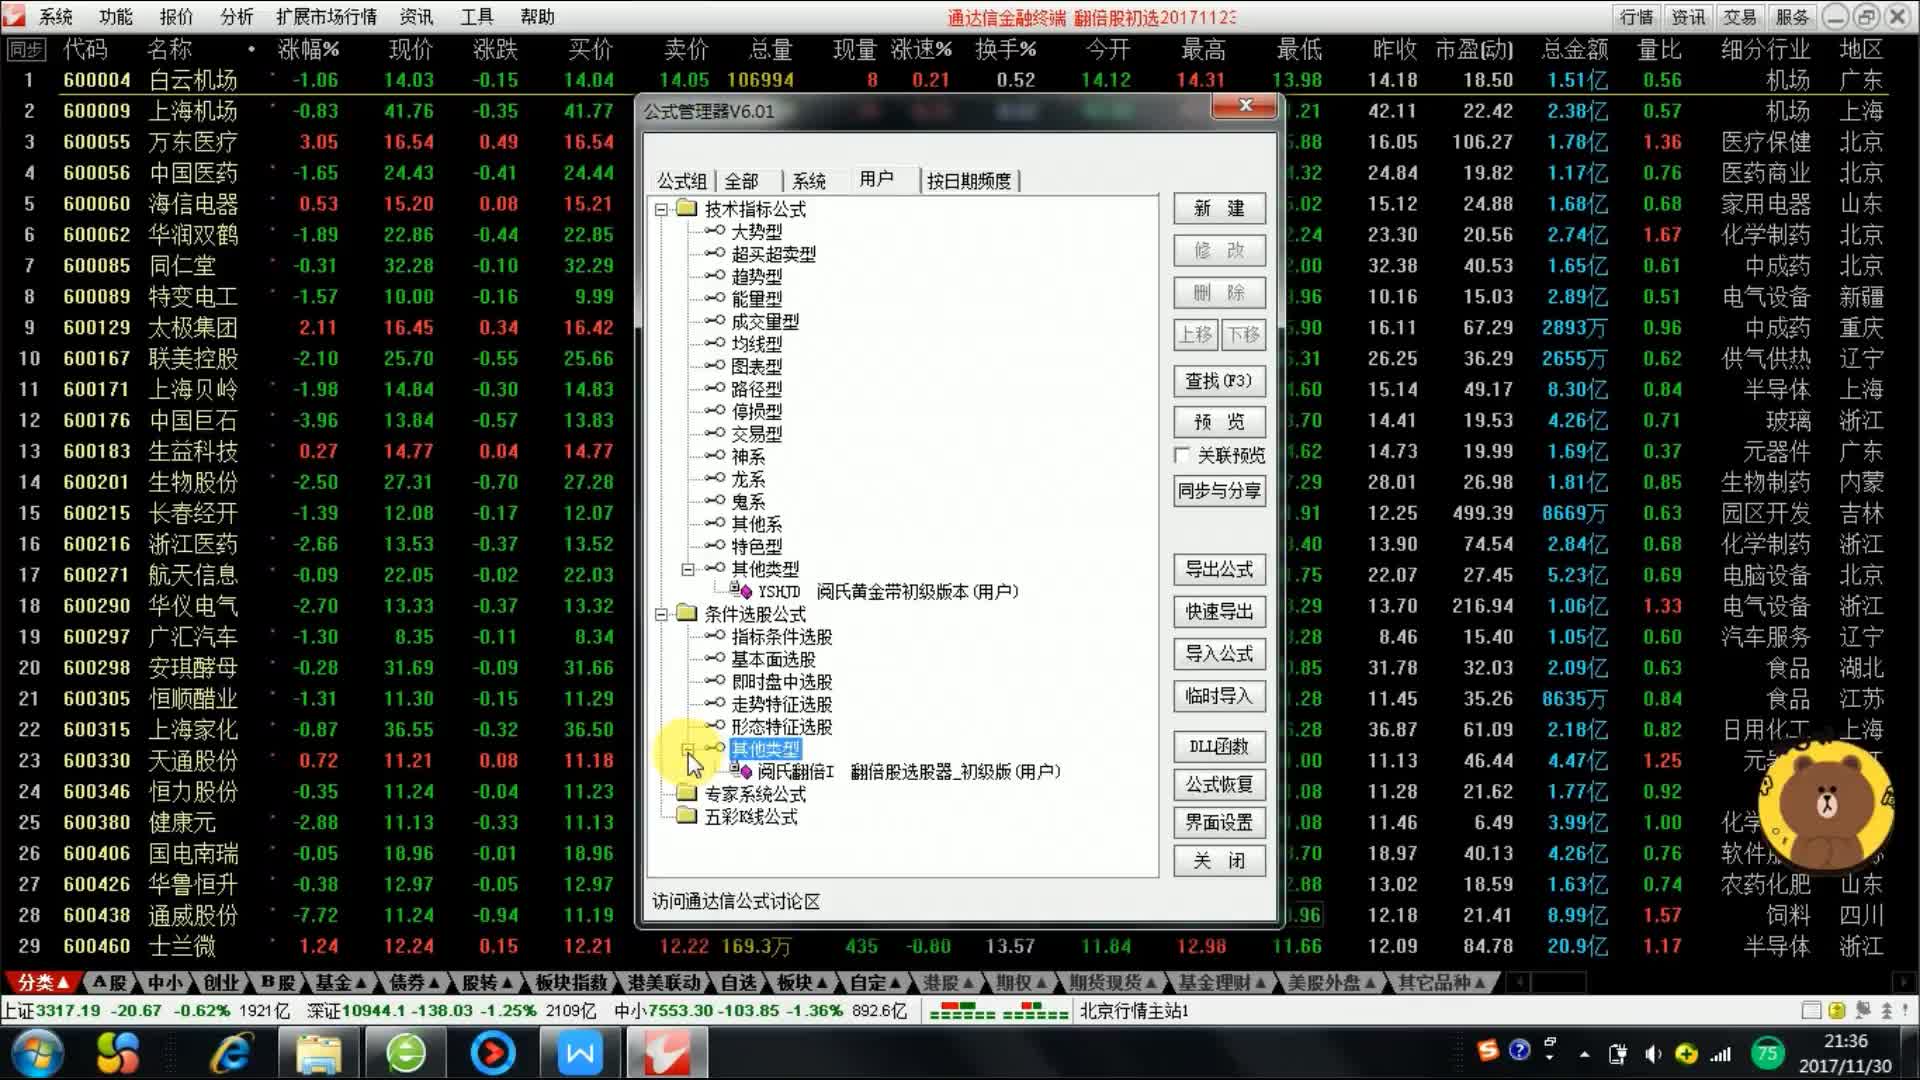Open the 分析 menu
Image resolution: width=1920 pixels, height=1080 pixels.
click(x=236, y=17)
